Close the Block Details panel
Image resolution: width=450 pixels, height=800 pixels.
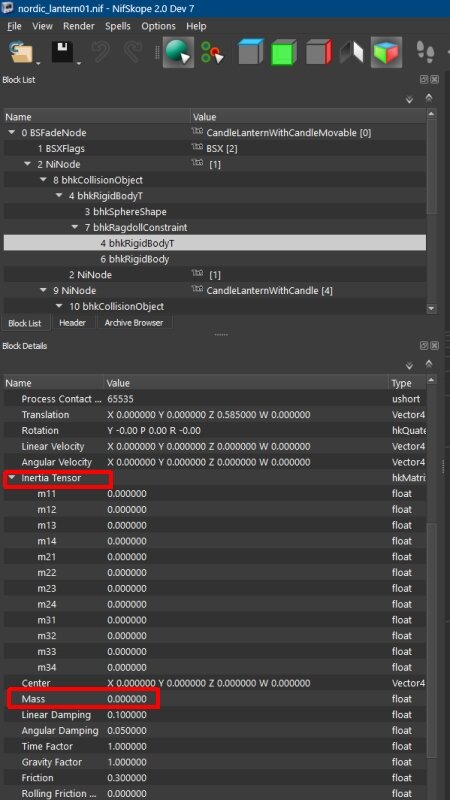tap(434, 345)
